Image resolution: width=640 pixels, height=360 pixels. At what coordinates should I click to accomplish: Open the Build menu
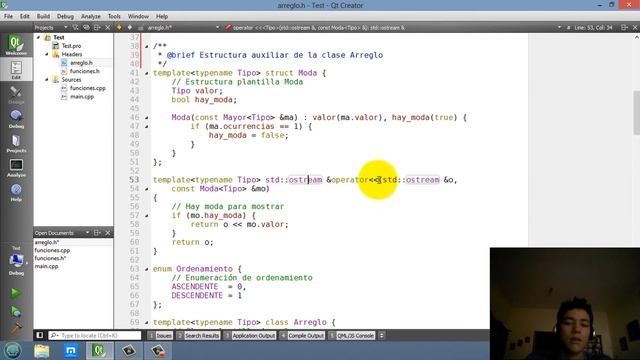43,16
